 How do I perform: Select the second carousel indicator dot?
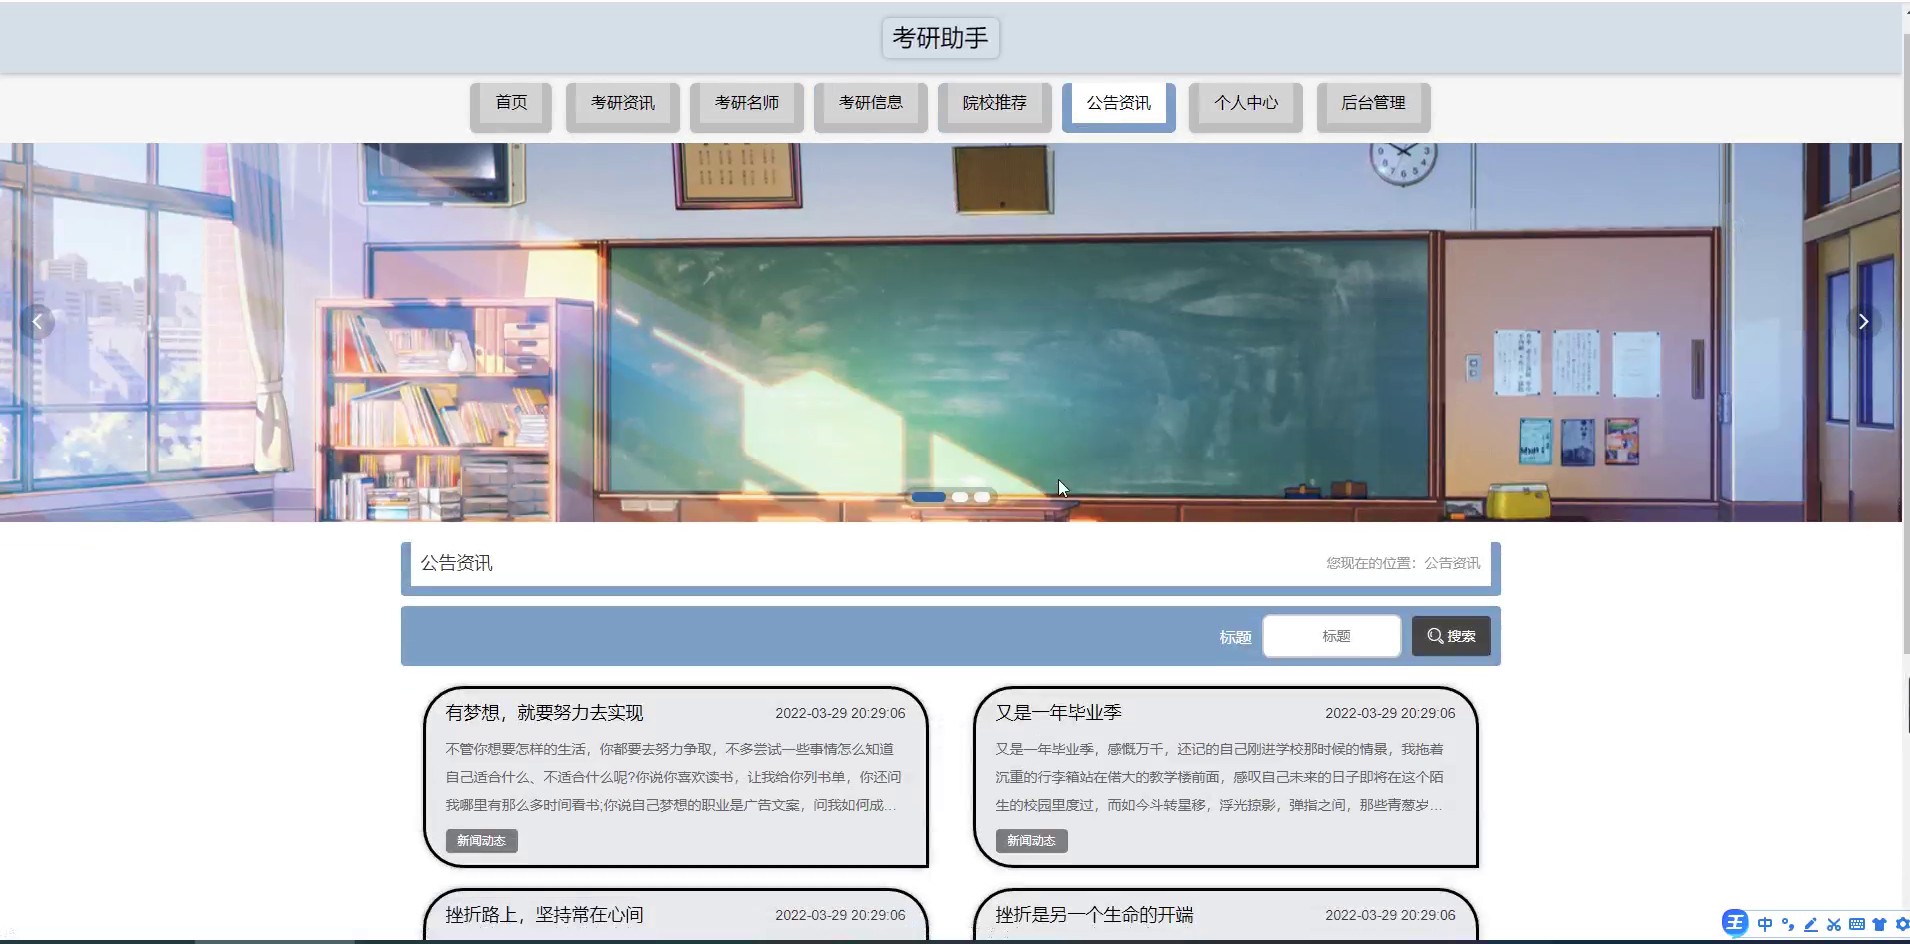click(x=960, y=497)
